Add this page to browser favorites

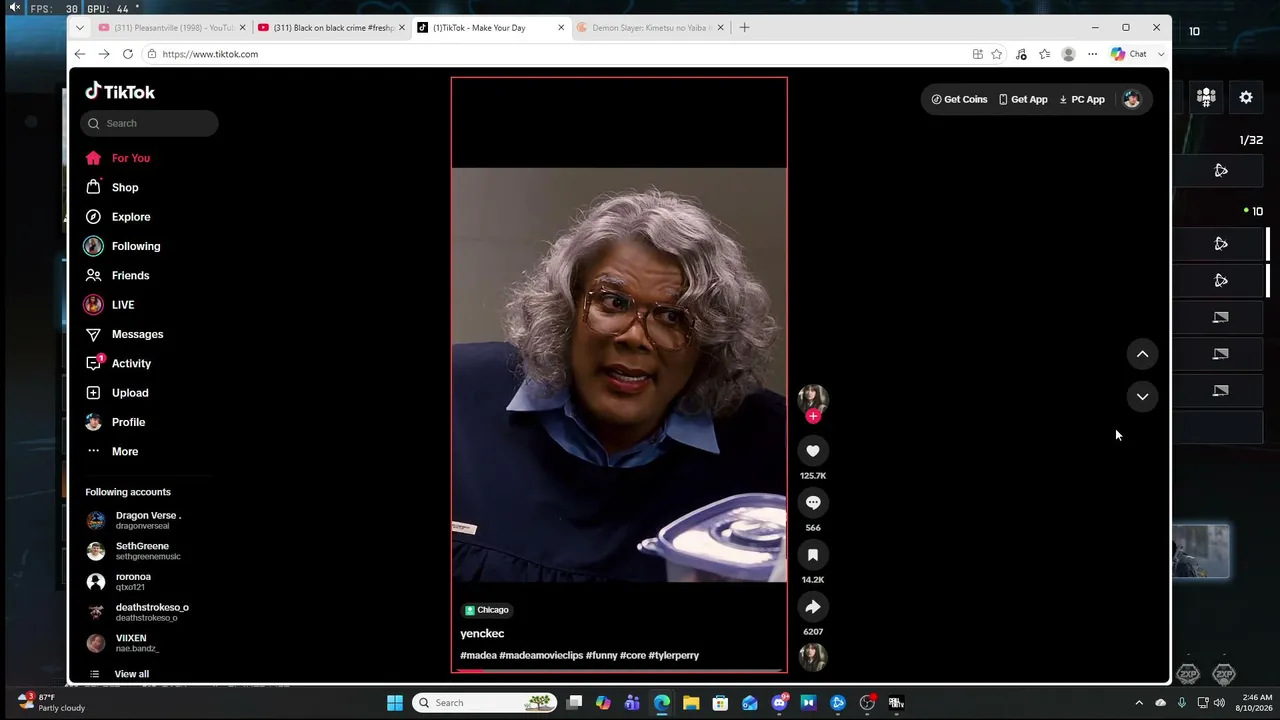[997, 54]
